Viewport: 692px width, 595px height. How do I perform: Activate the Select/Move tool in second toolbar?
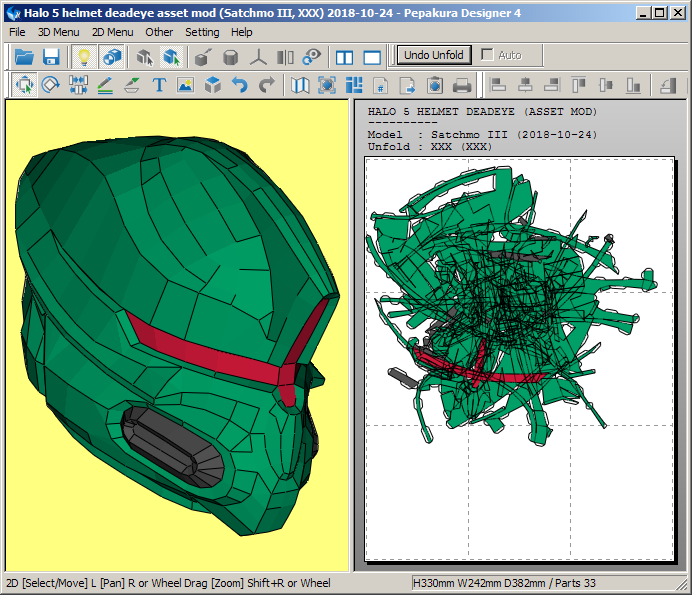pyautogui.click(x=24, y=84)
